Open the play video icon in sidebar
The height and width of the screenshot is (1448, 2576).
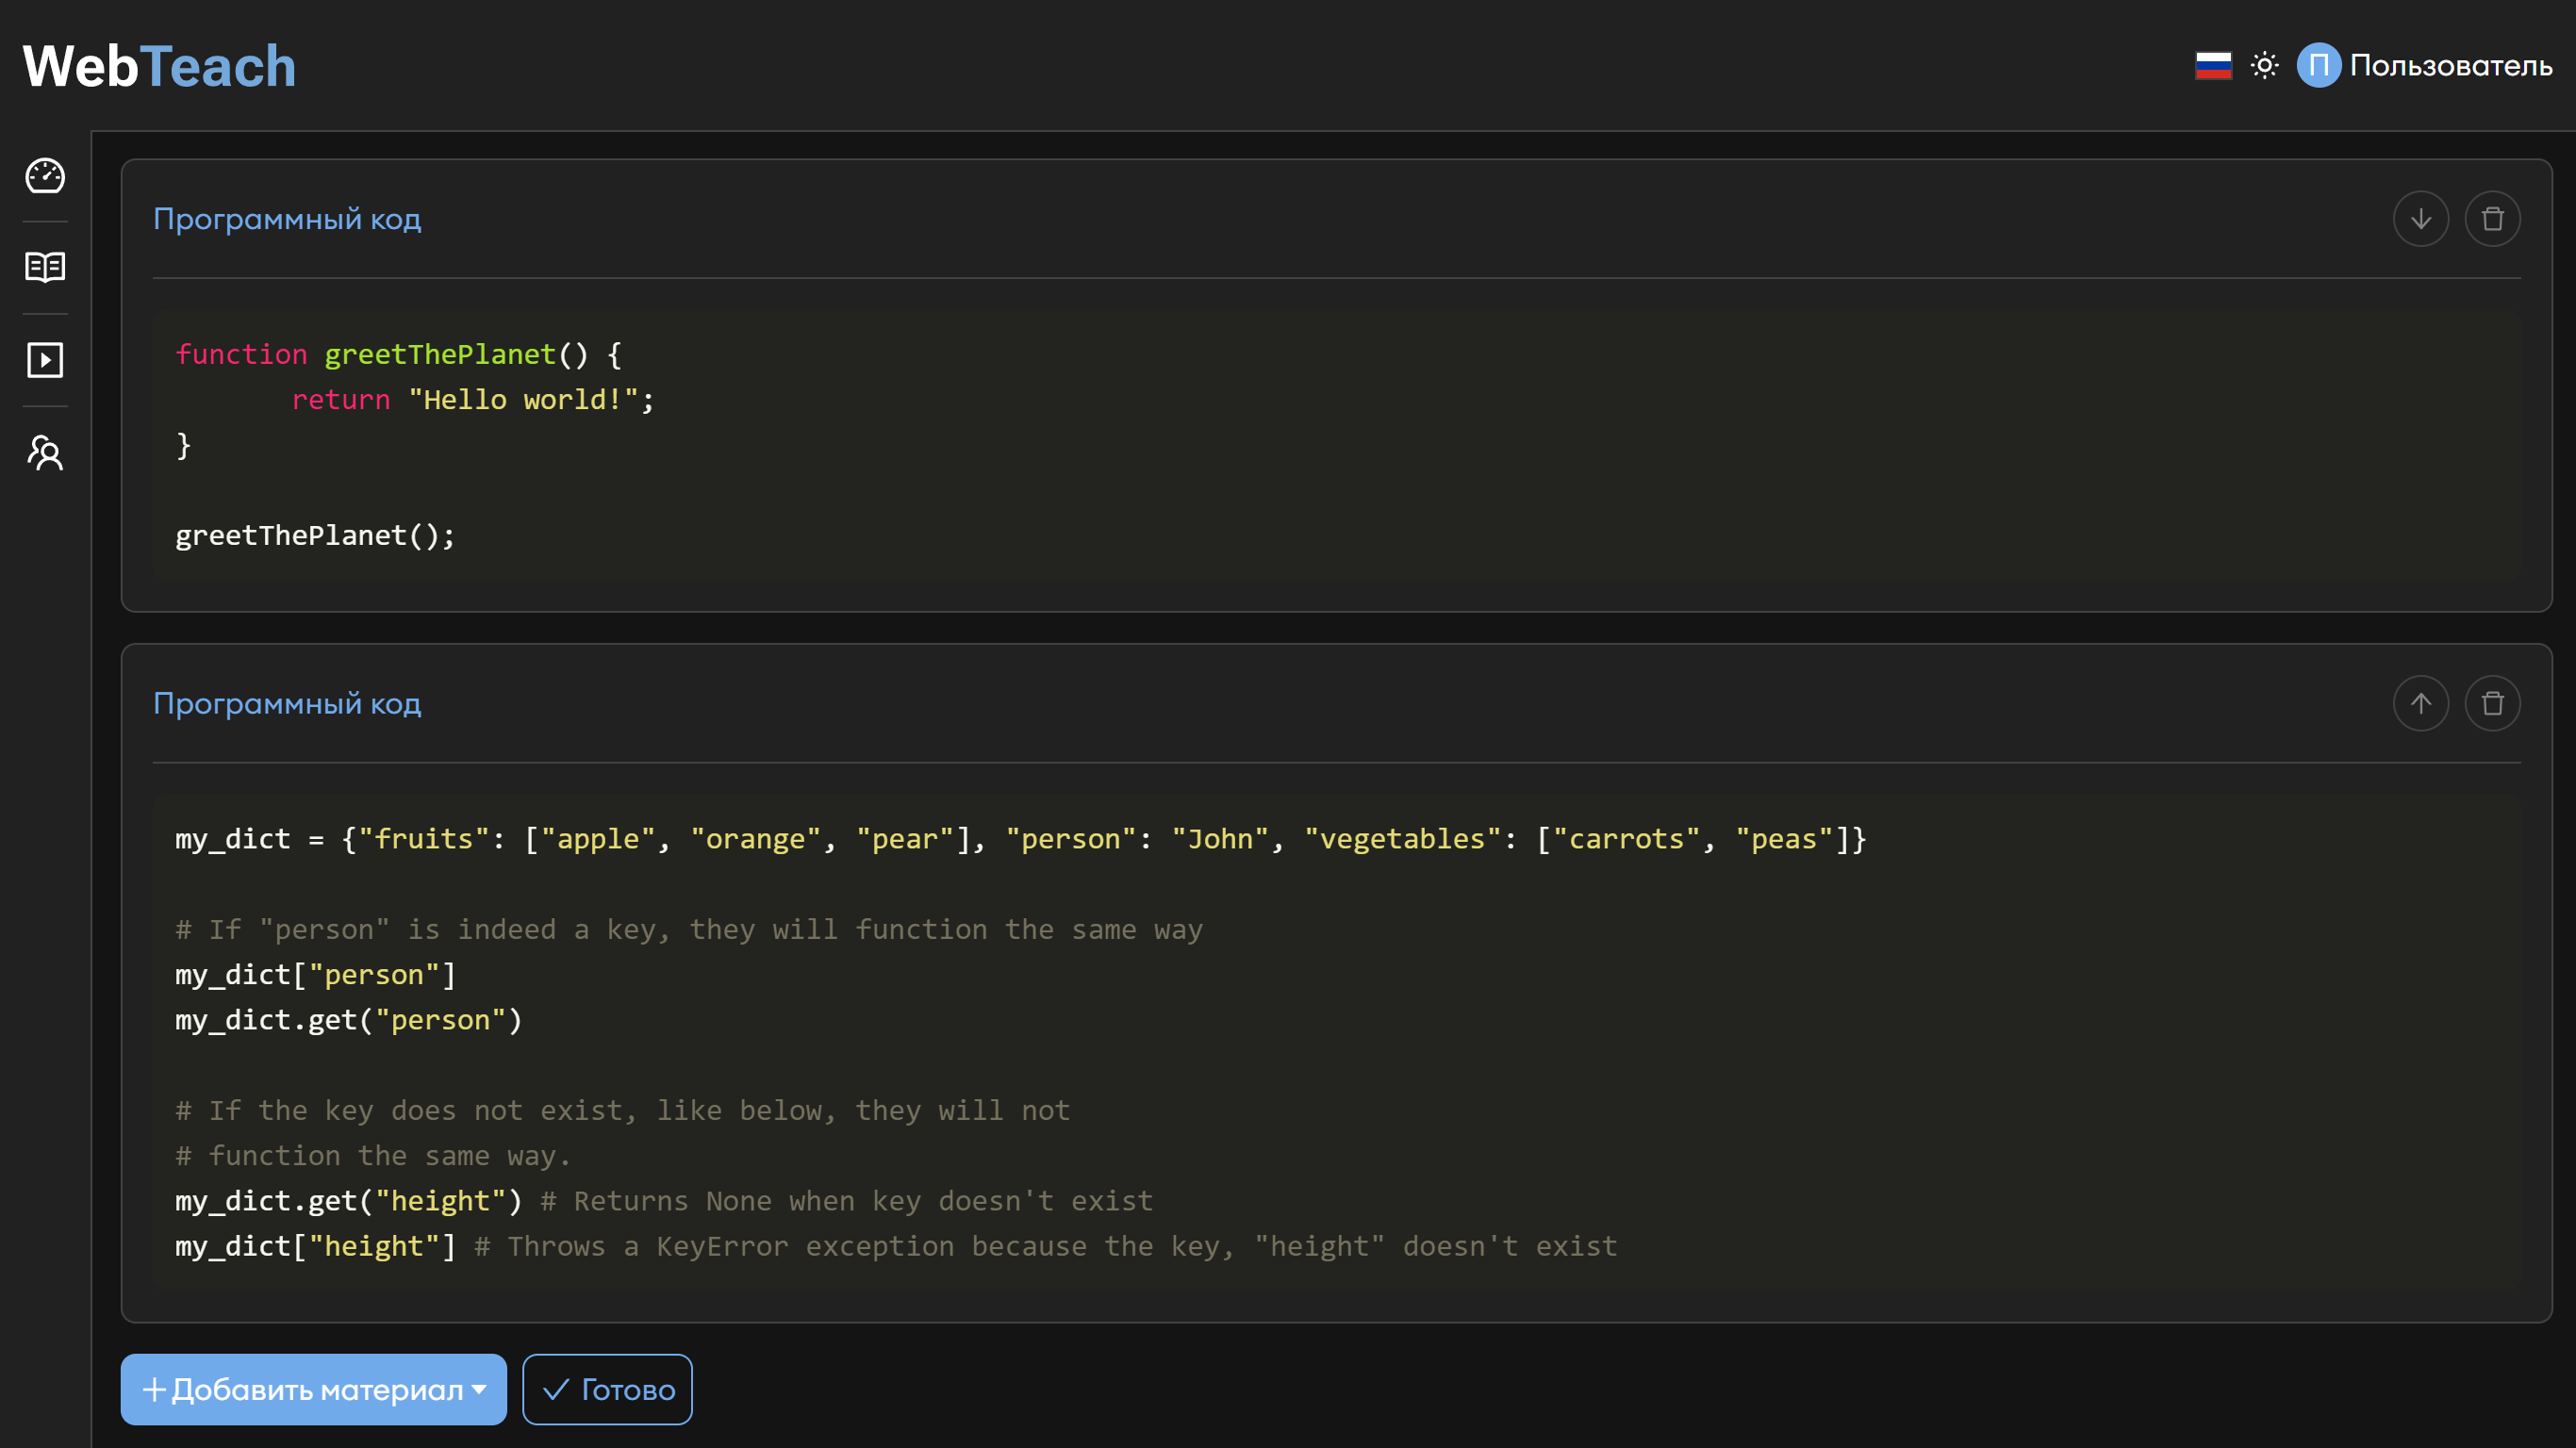pos(45,360)
